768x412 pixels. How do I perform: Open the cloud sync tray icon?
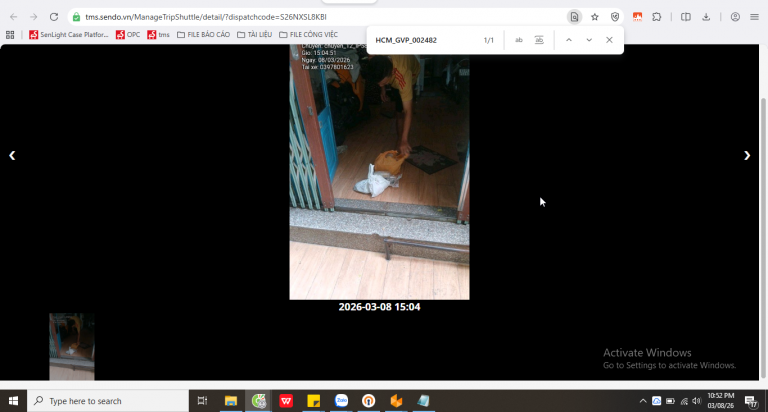(x=656, y=401)
